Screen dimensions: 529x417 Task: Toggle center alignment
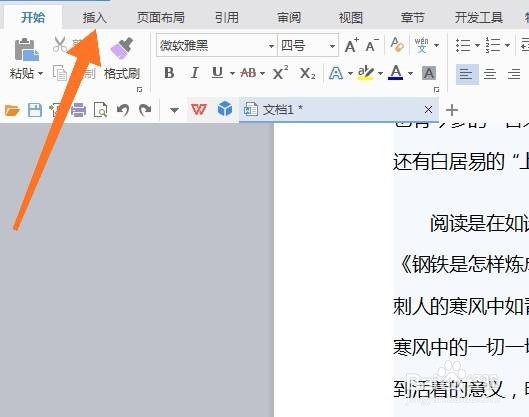coord(490,74)
